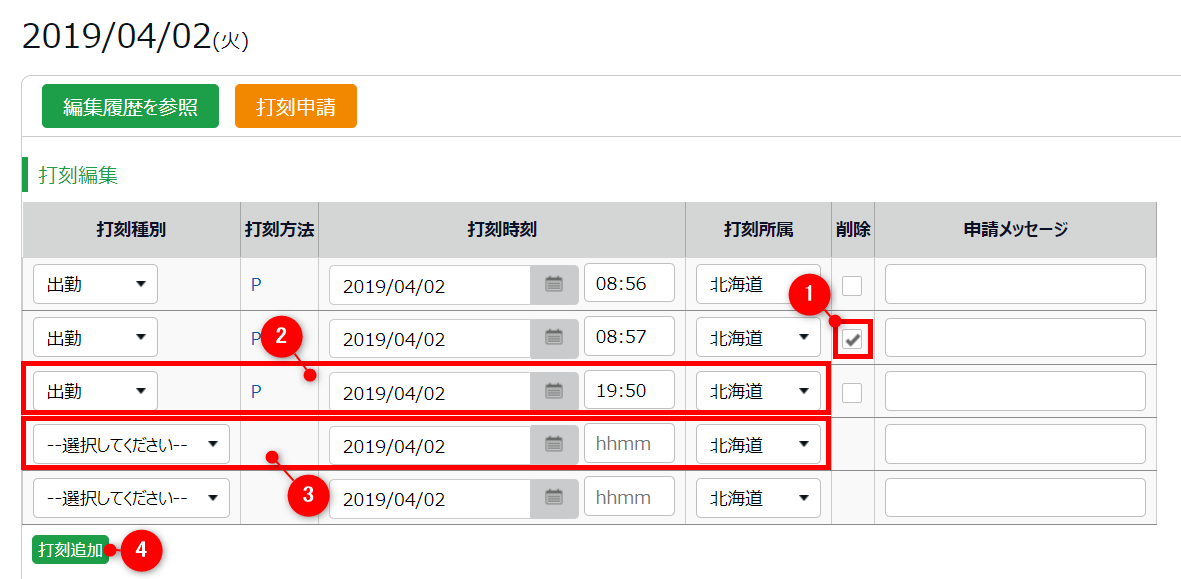This screenshot has width=1181, height=579.
Task: Click the empty hhmm time field in fourth row
Action: point(629,444)
